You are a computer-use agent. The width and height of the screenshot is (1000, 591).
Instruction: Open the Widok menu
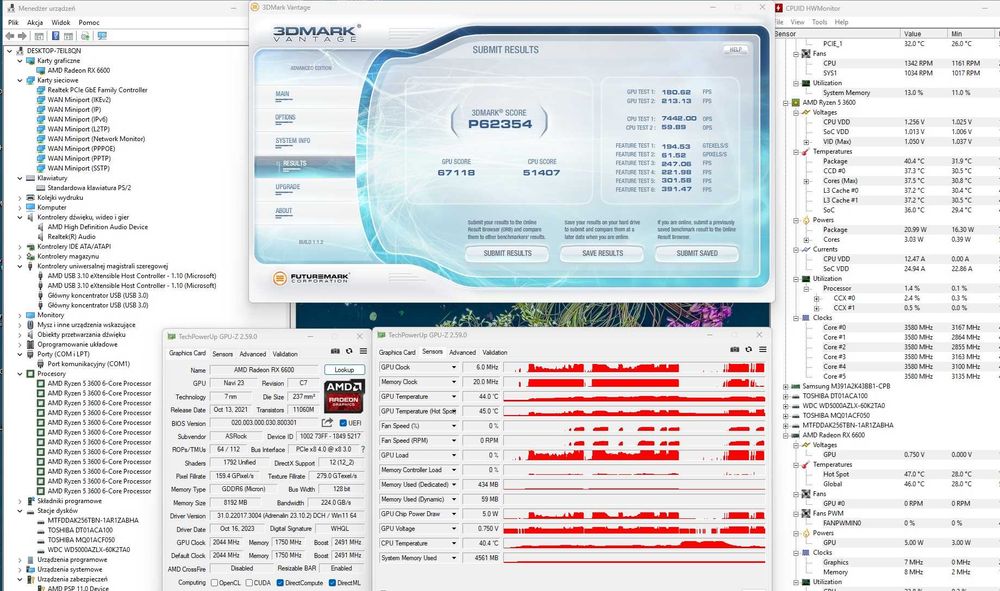(61, 22)
